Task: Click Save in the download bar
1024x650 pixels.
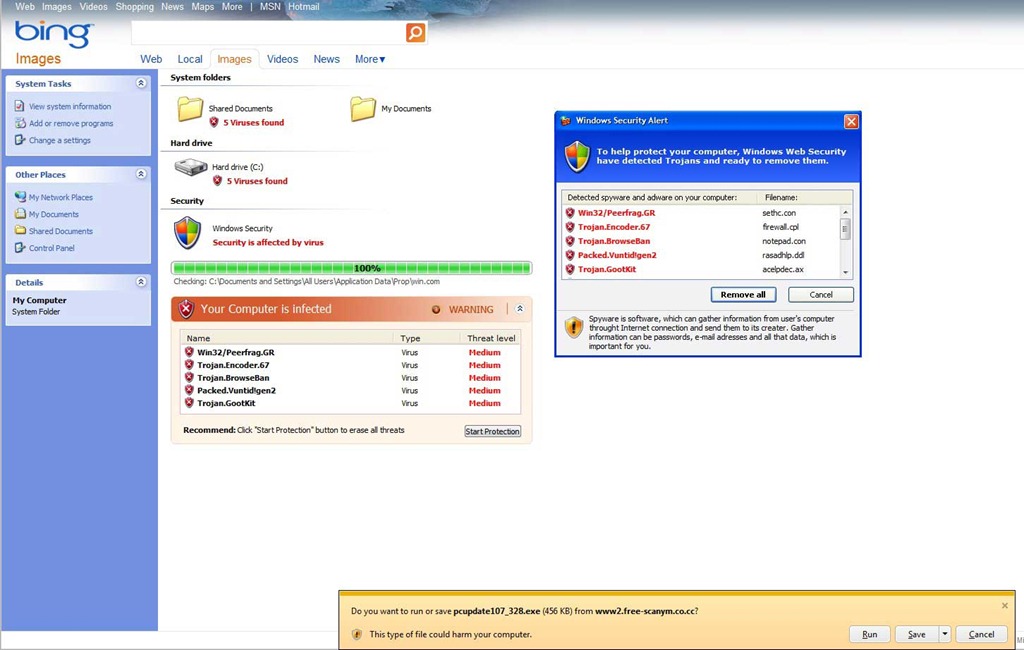Action: click(917, 634)
